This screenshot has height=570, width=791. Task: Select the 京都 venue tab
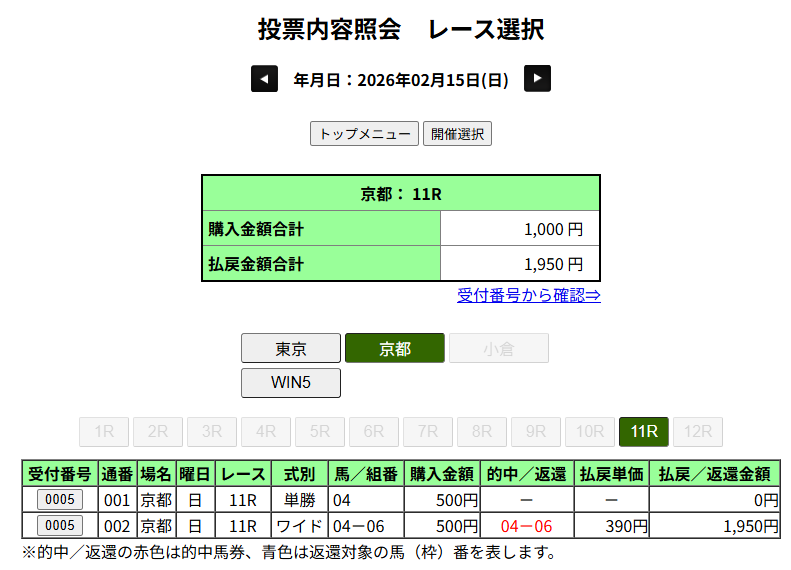(394, 349)
